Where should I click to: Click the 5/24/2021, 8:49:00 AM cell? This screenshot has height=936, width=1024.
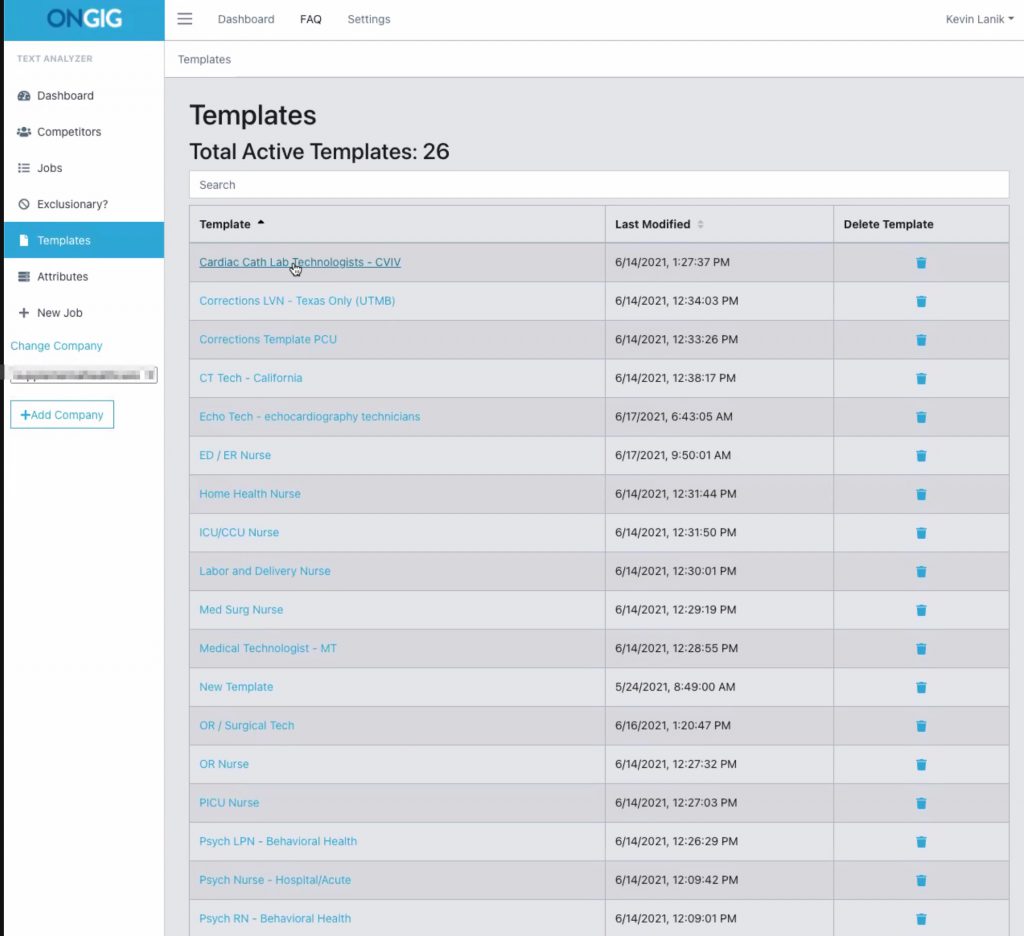(719, 686)
